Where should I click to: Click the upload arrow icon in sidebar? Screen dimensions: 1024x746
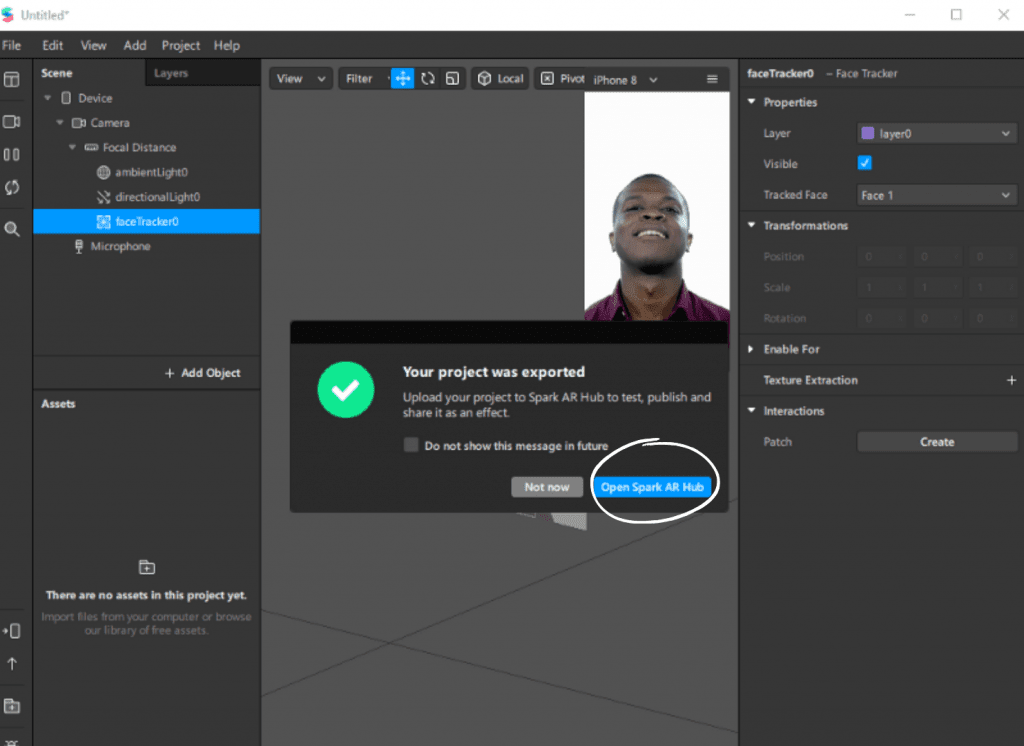(12, 664)
